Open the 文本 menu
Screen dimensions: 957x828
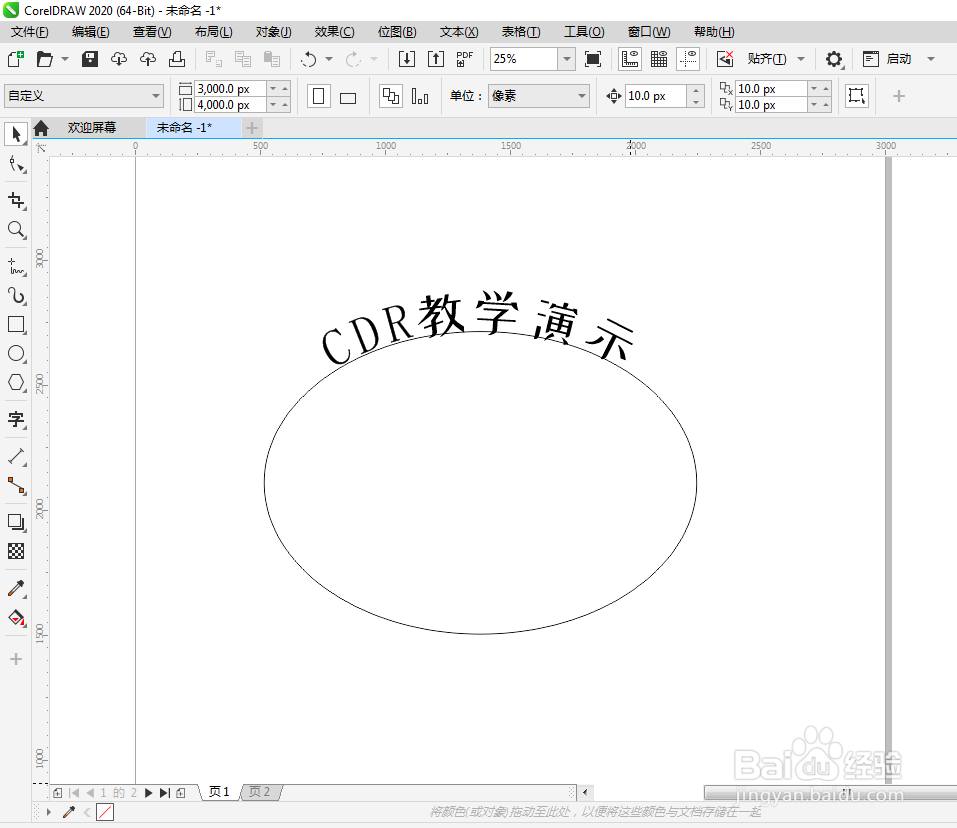click(459, 32)
